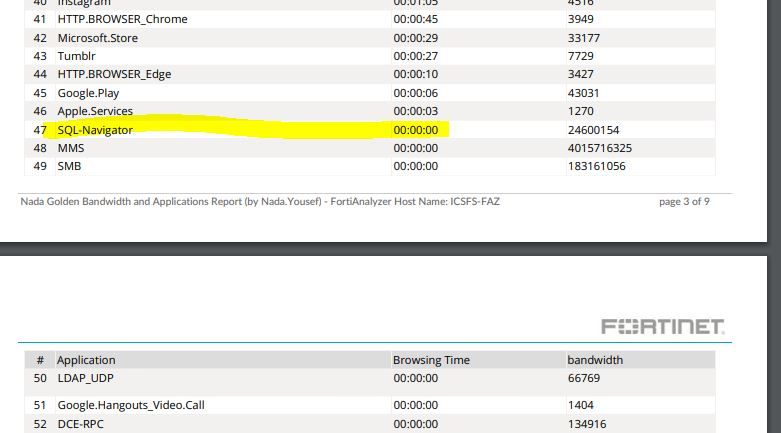781x433 pixels.
Task: Select browsing time 00:00:03 for Apple.Services
Action: coord(416,111)
